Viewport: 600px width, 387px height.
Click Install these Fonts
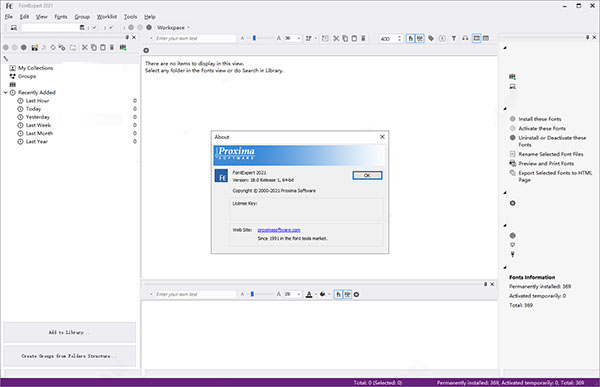pos(540,119)
